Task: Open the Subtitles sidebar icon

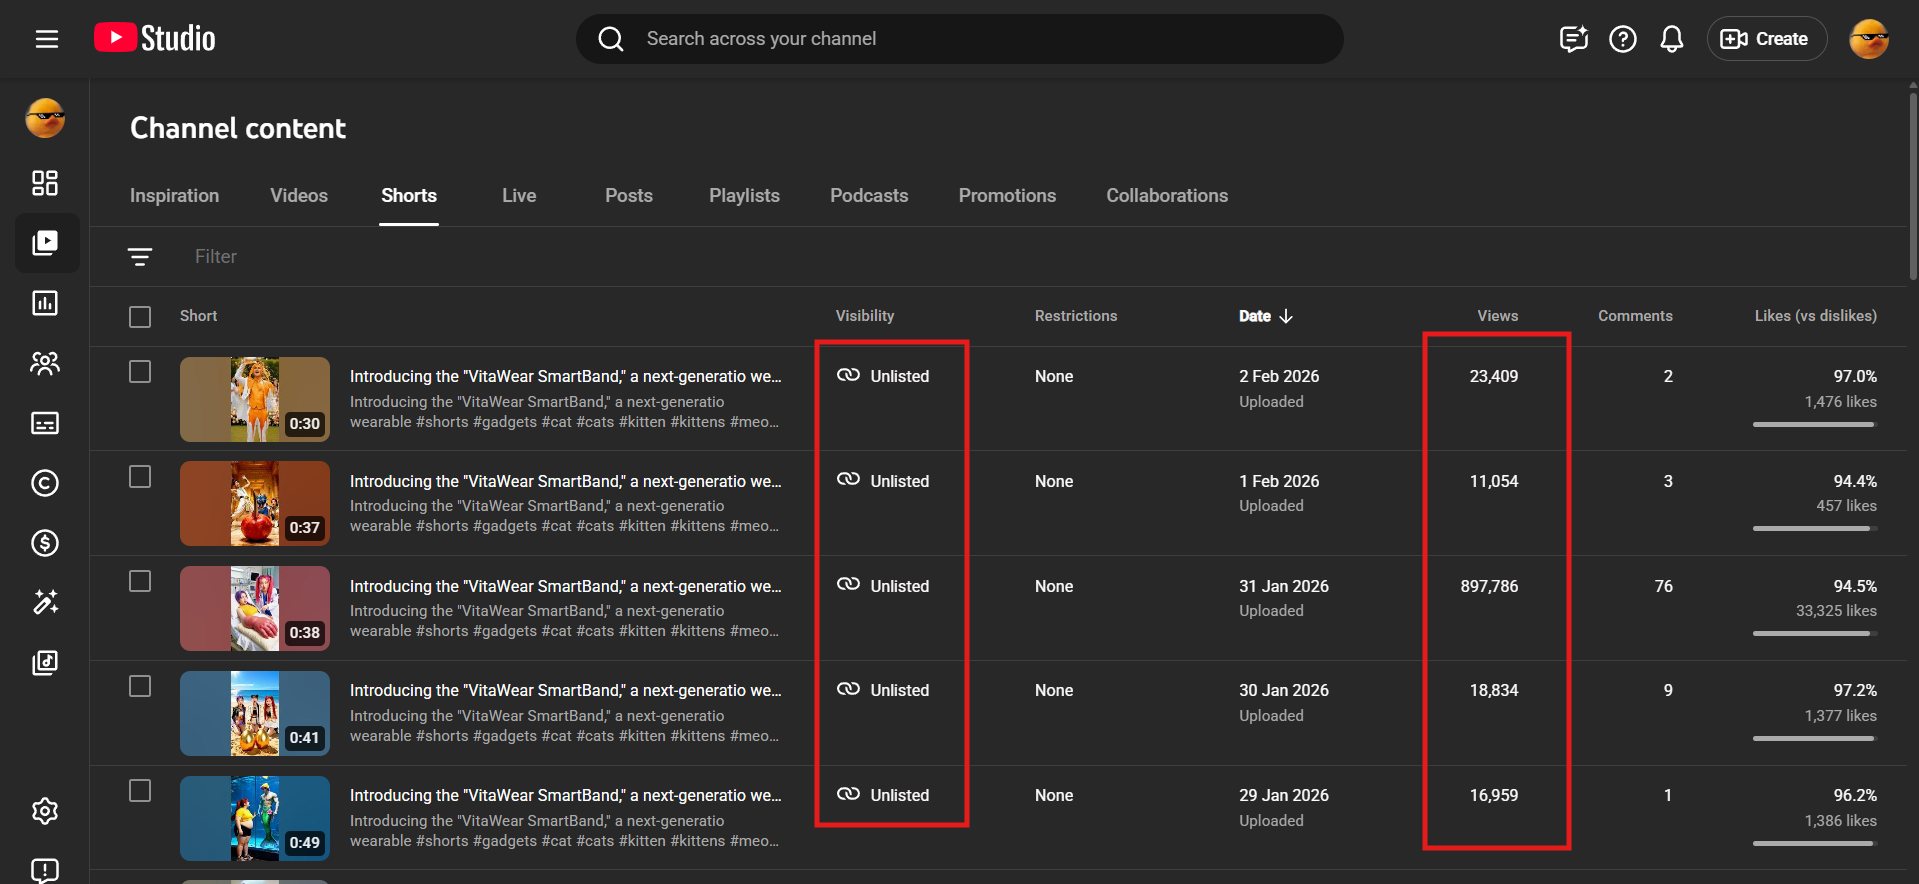Action: (45, 423)
